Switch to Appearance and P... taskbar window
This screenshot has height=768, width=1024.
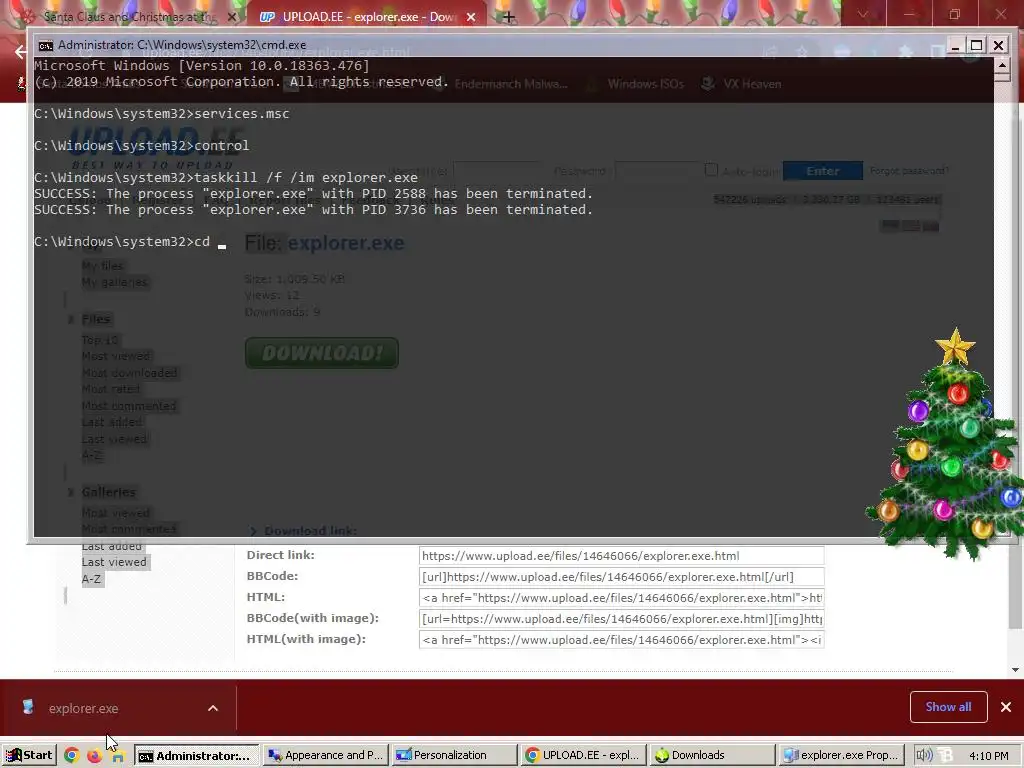pyautogui.click(x=327, y=755)
